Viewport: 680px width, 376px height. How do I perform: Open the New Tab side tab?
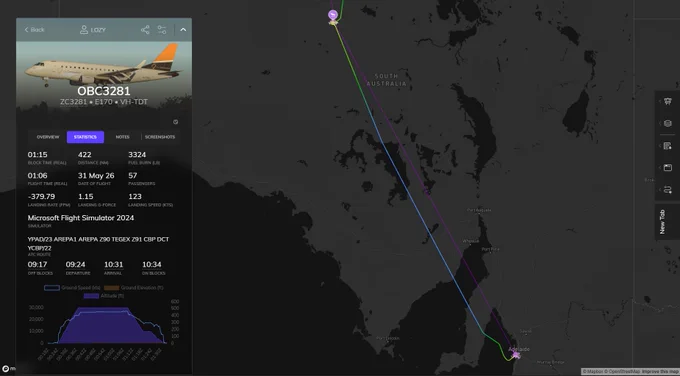[662, 222]
